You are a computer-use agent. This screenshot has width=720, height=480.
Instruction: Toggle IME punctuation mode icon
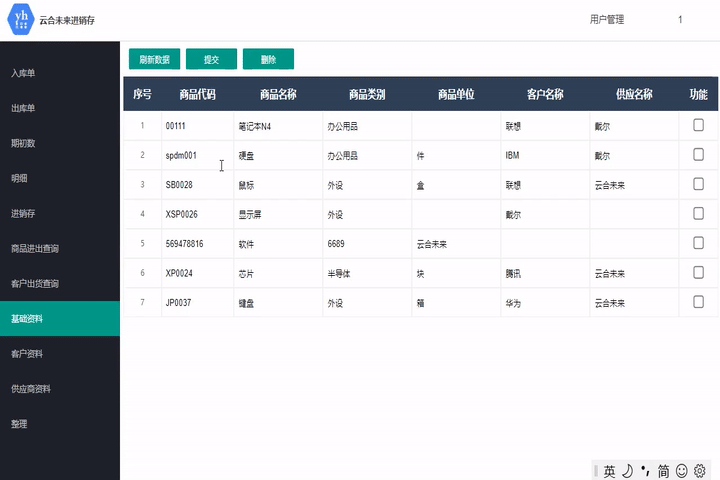[x=645, y=471]
